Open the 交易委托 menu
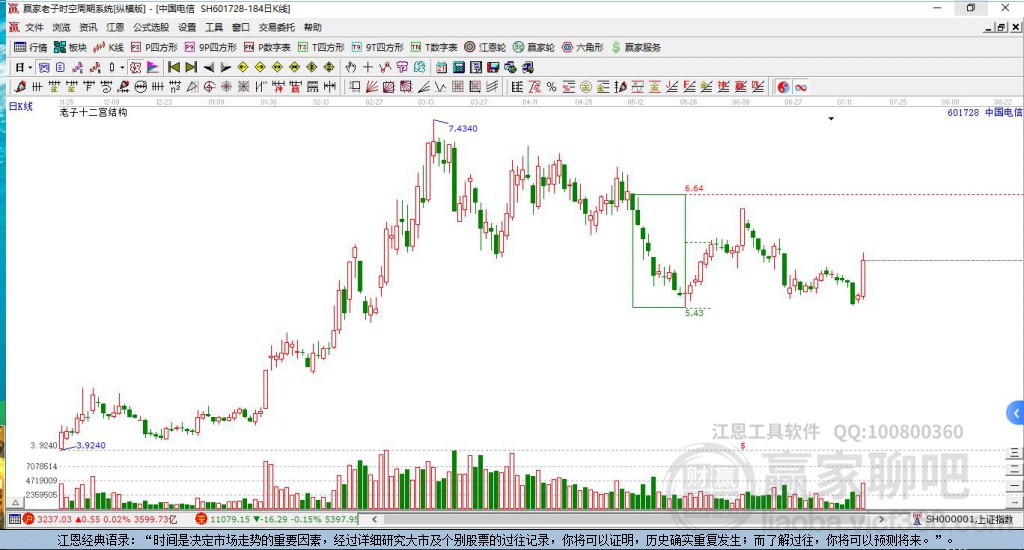The width and height of the screenshot is (1024, 550). (276, 27)
